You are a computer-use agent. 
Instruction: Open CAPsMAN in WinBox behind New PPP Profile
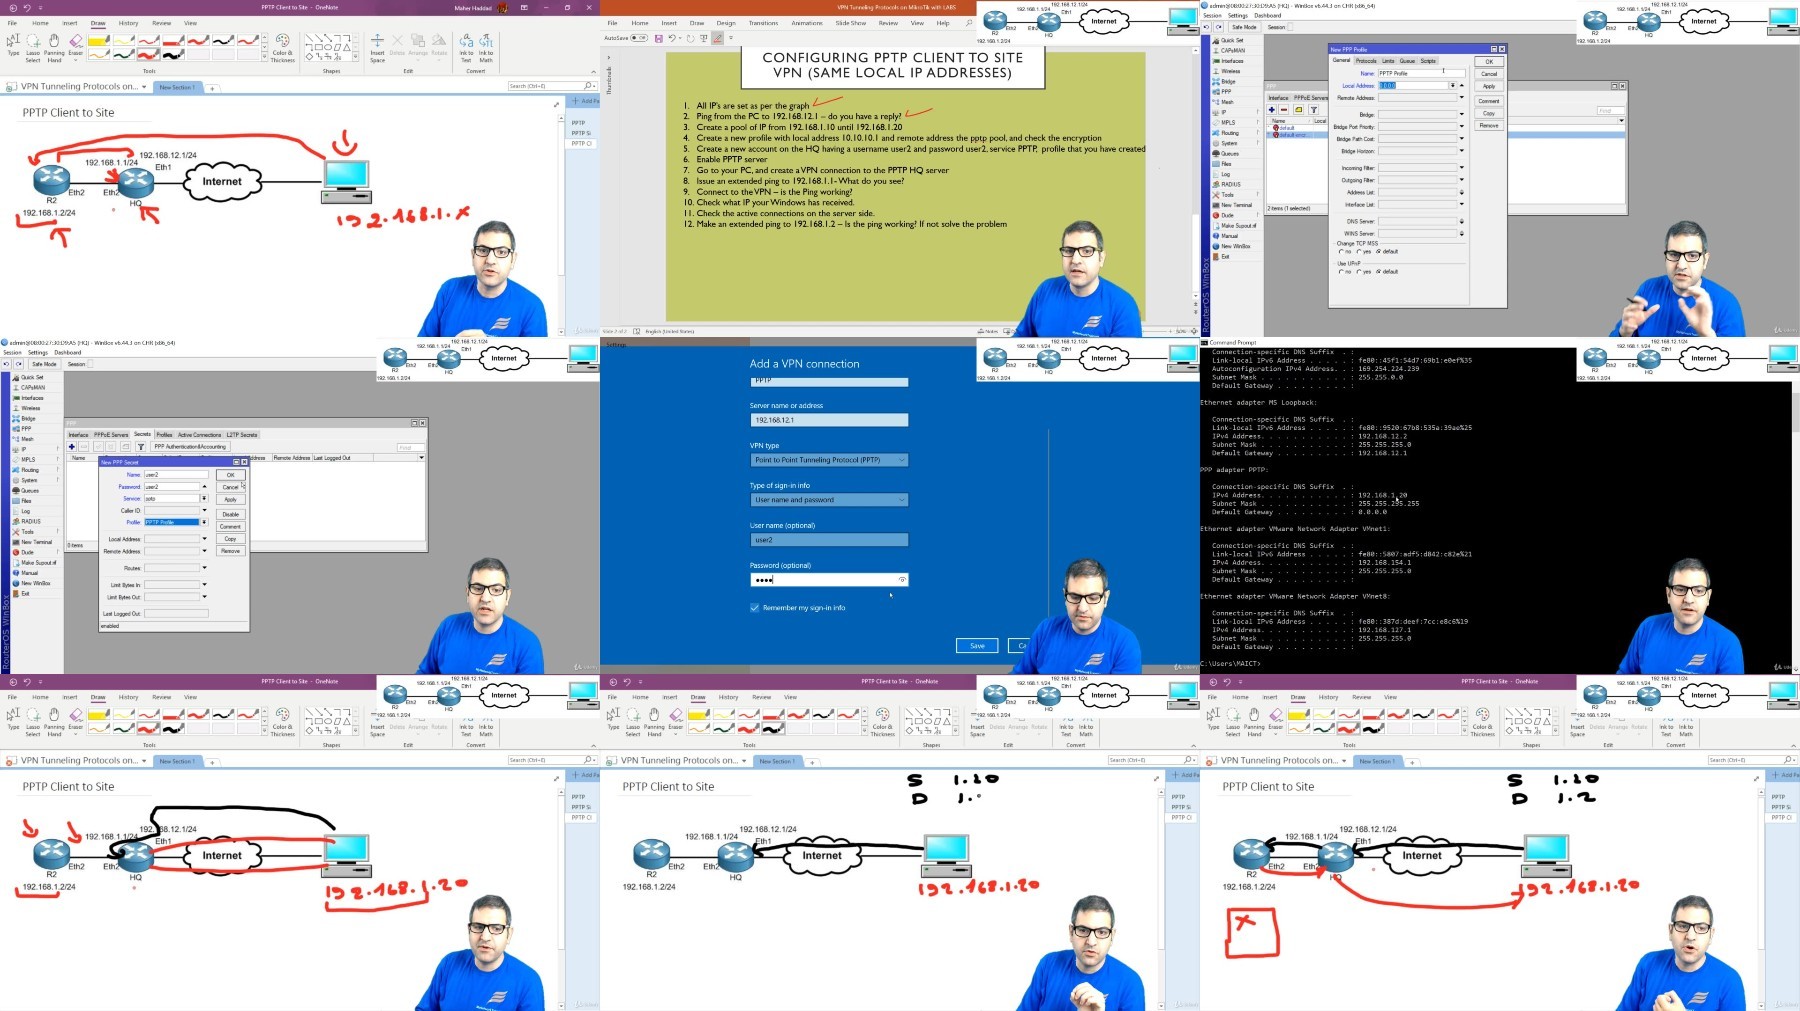[x=1232, y=51]
